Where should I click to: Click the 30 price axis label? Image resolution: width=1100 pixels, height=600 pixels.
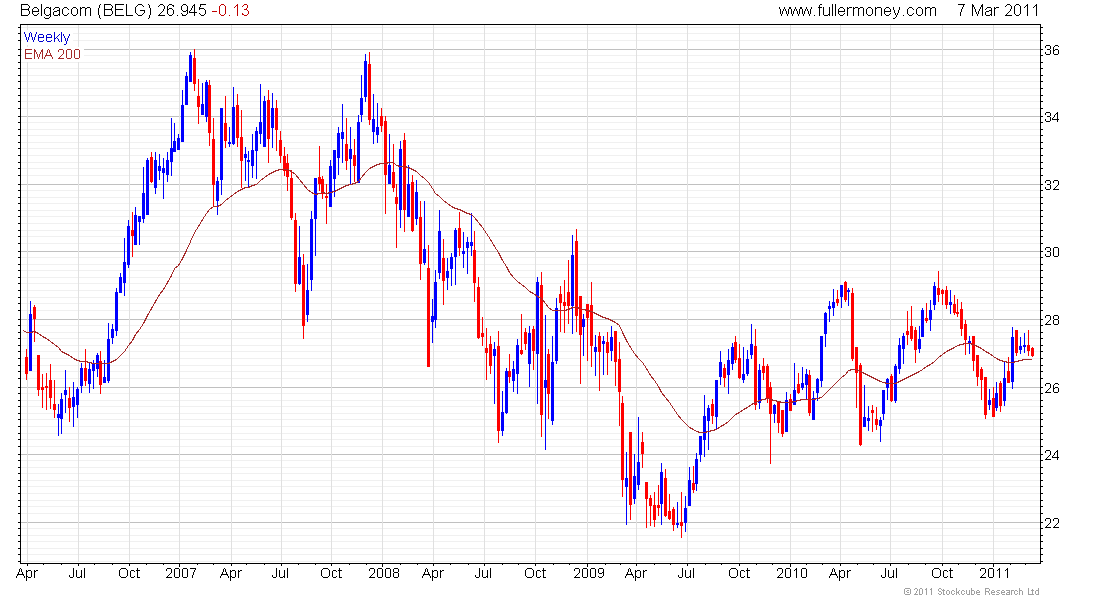click(1052, 253)
